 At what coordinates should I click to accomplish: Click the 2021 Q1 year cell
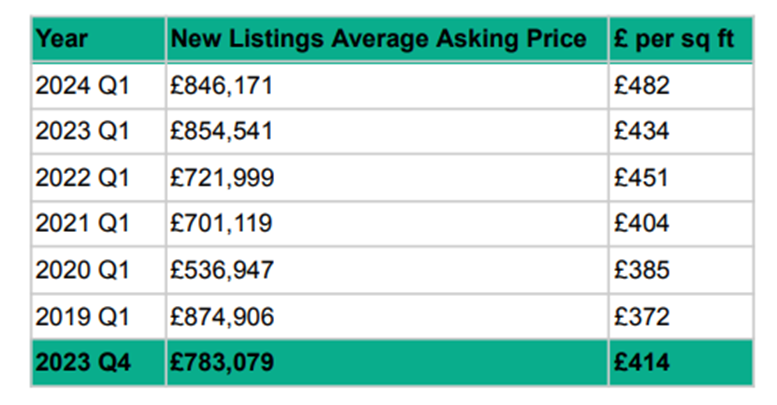[x=82, y=224]
